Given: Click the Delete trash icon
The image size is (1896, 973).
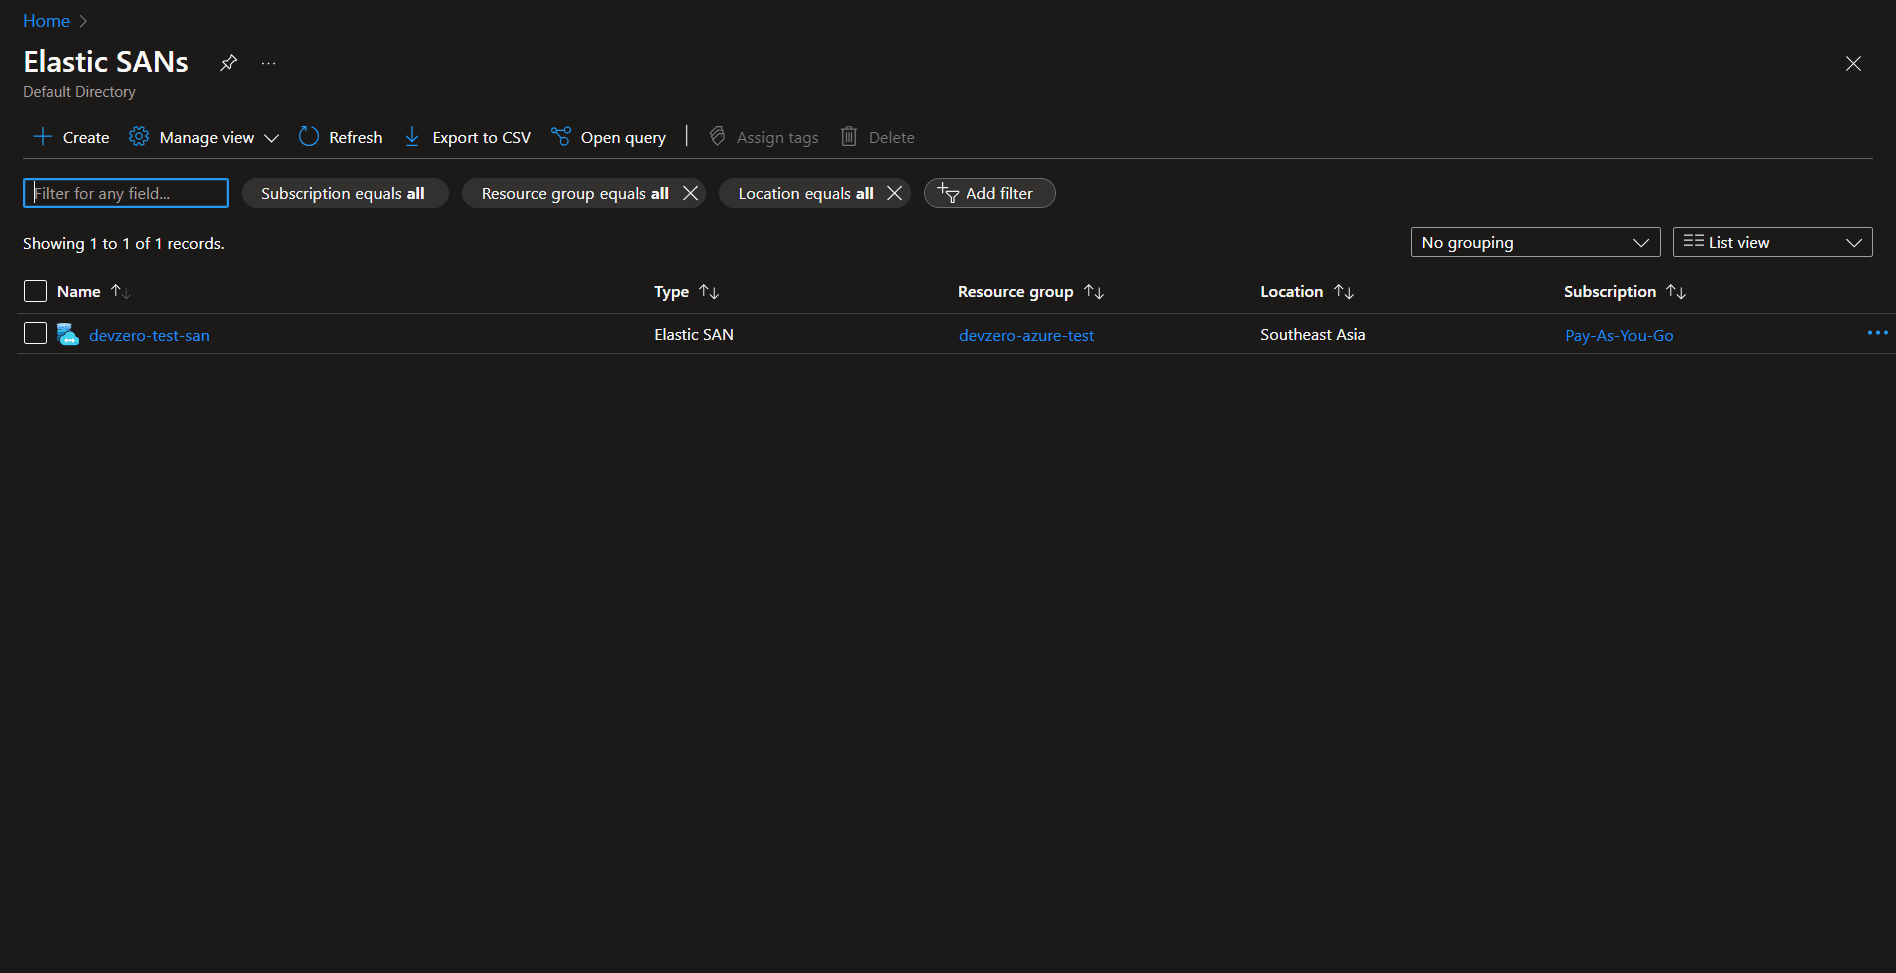Looking at the screenshot, I should tap(849, 136).
